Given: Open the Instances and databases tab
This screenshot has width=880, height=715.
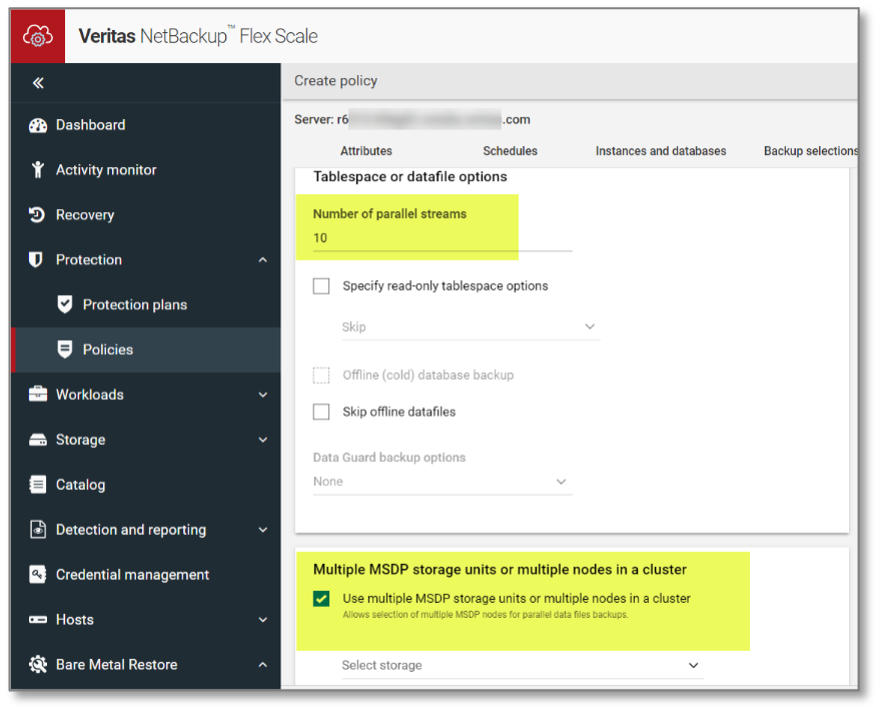Looking at the screenshot, I should (660, 151).
